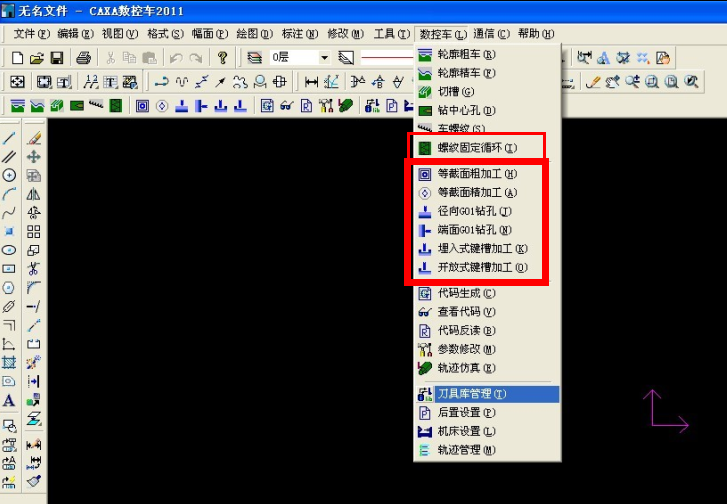The image size is (727, 504).
Task: Select the Polygon drawing tool
Action: tap(9, 287)
